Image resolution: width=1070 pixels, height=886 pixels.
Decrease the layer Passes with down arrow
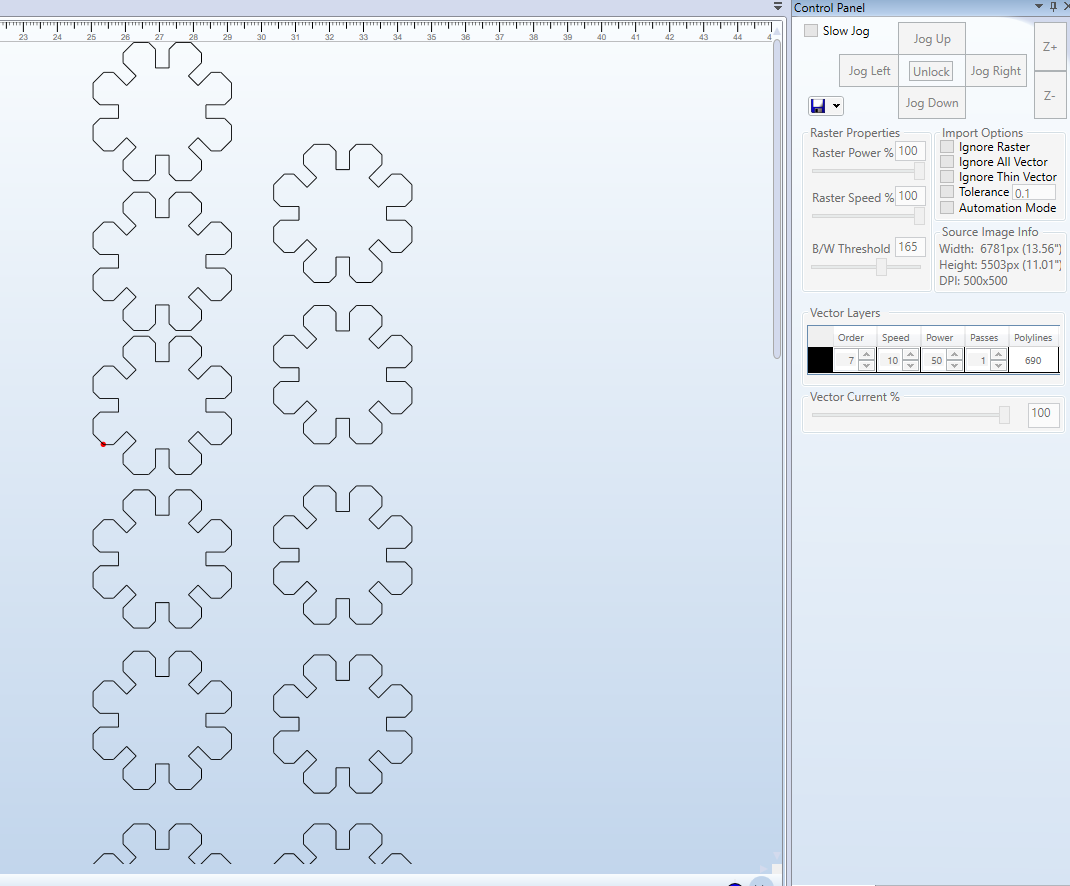tap(998, 365)
